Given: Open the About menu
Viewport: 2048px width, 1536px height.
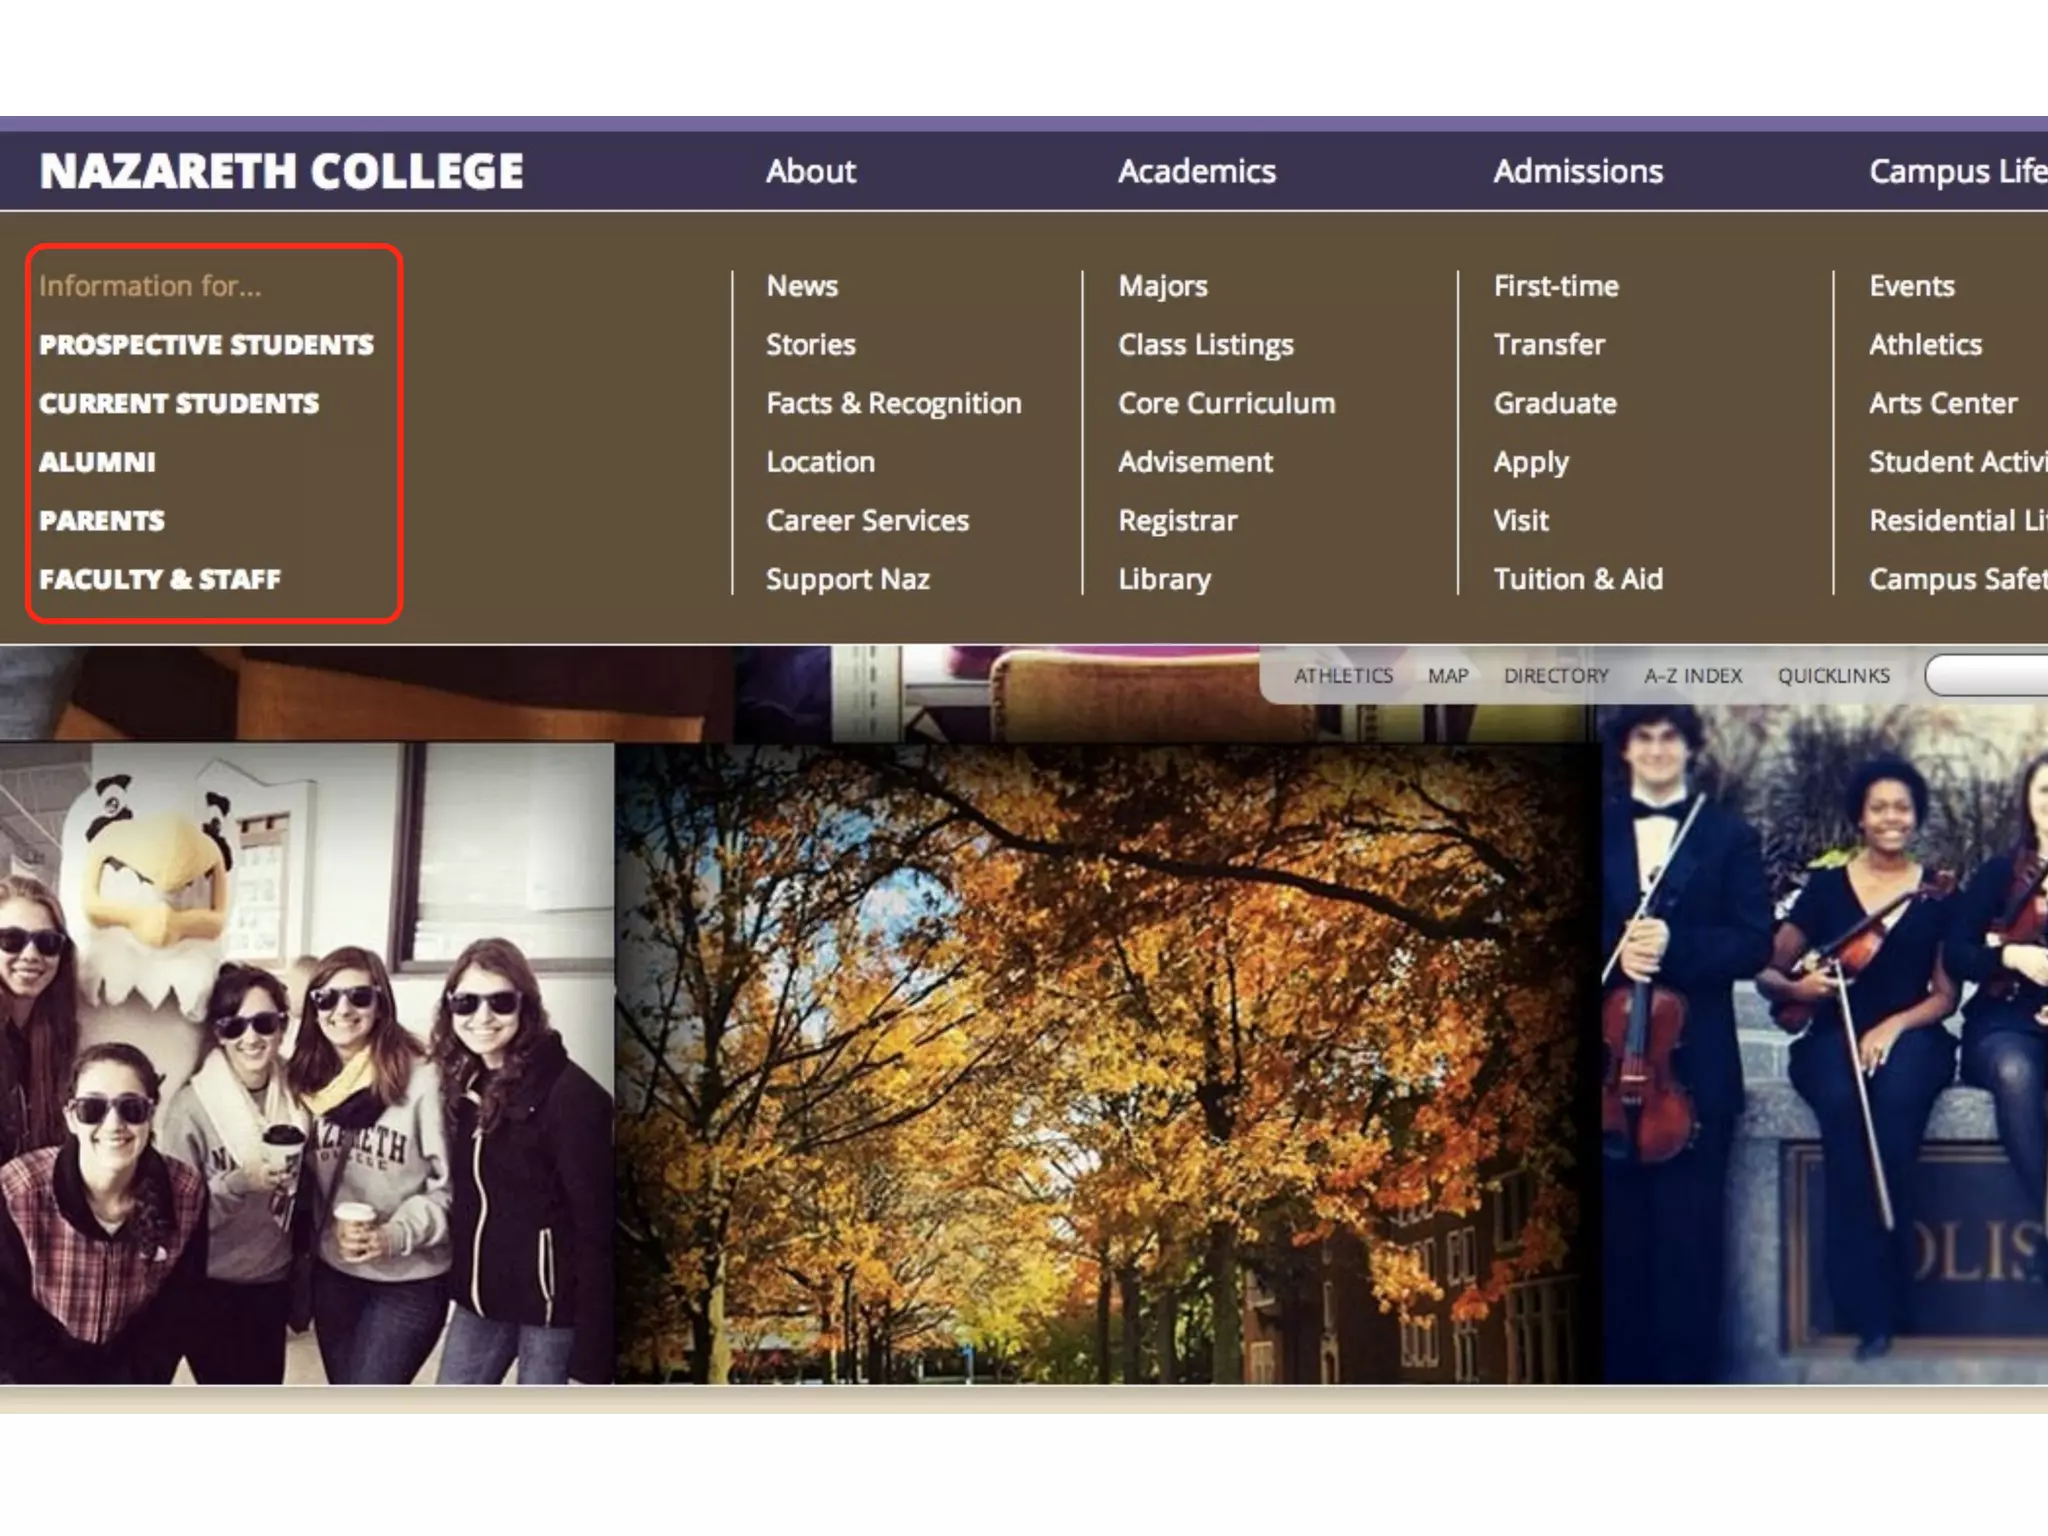Looking at the screenshot, I should [810, 171].
